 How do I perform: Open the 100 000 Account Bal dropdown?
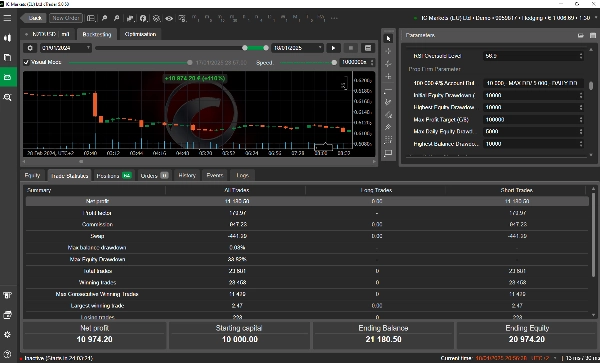click(533, 83)
